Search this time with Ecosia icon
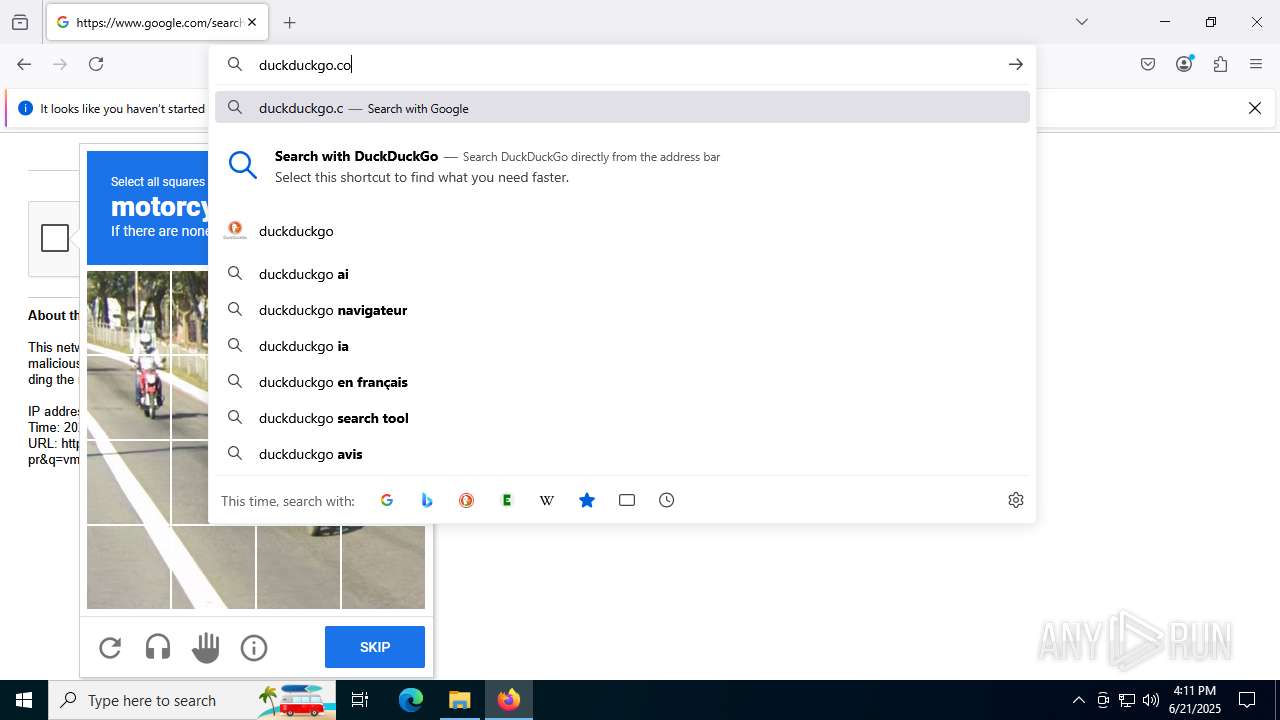 [507, 500]
